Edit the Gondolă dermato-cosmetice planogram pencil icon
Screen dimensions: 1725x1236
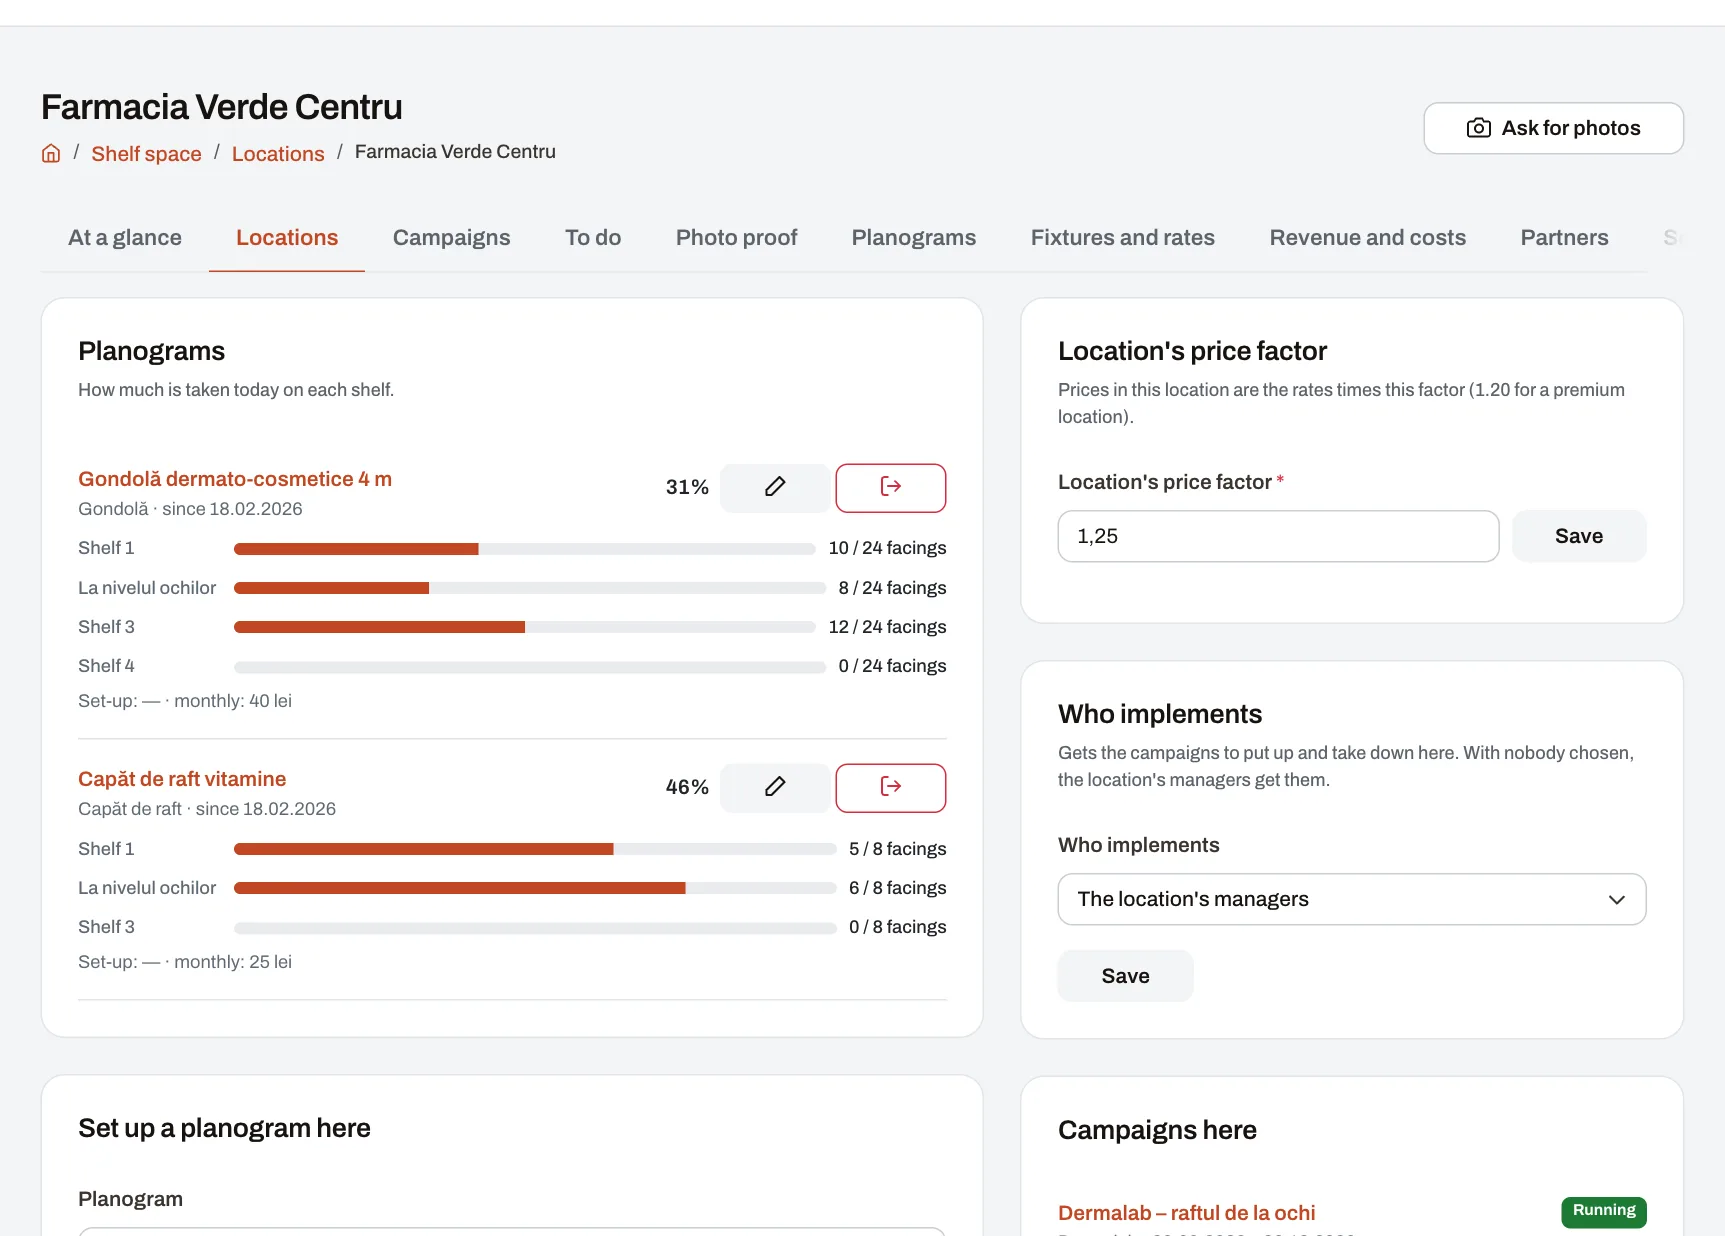pos(775,487)
